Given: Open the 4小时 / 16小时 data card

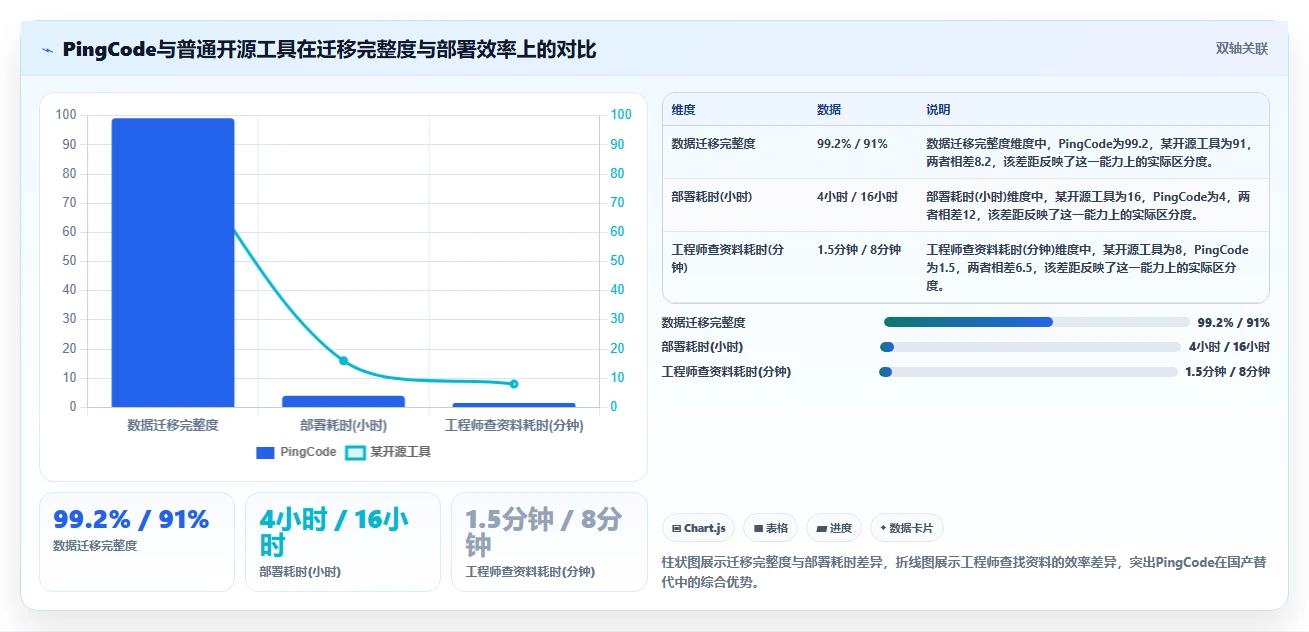Looking at the screenshot, I should tap(343, 542).
